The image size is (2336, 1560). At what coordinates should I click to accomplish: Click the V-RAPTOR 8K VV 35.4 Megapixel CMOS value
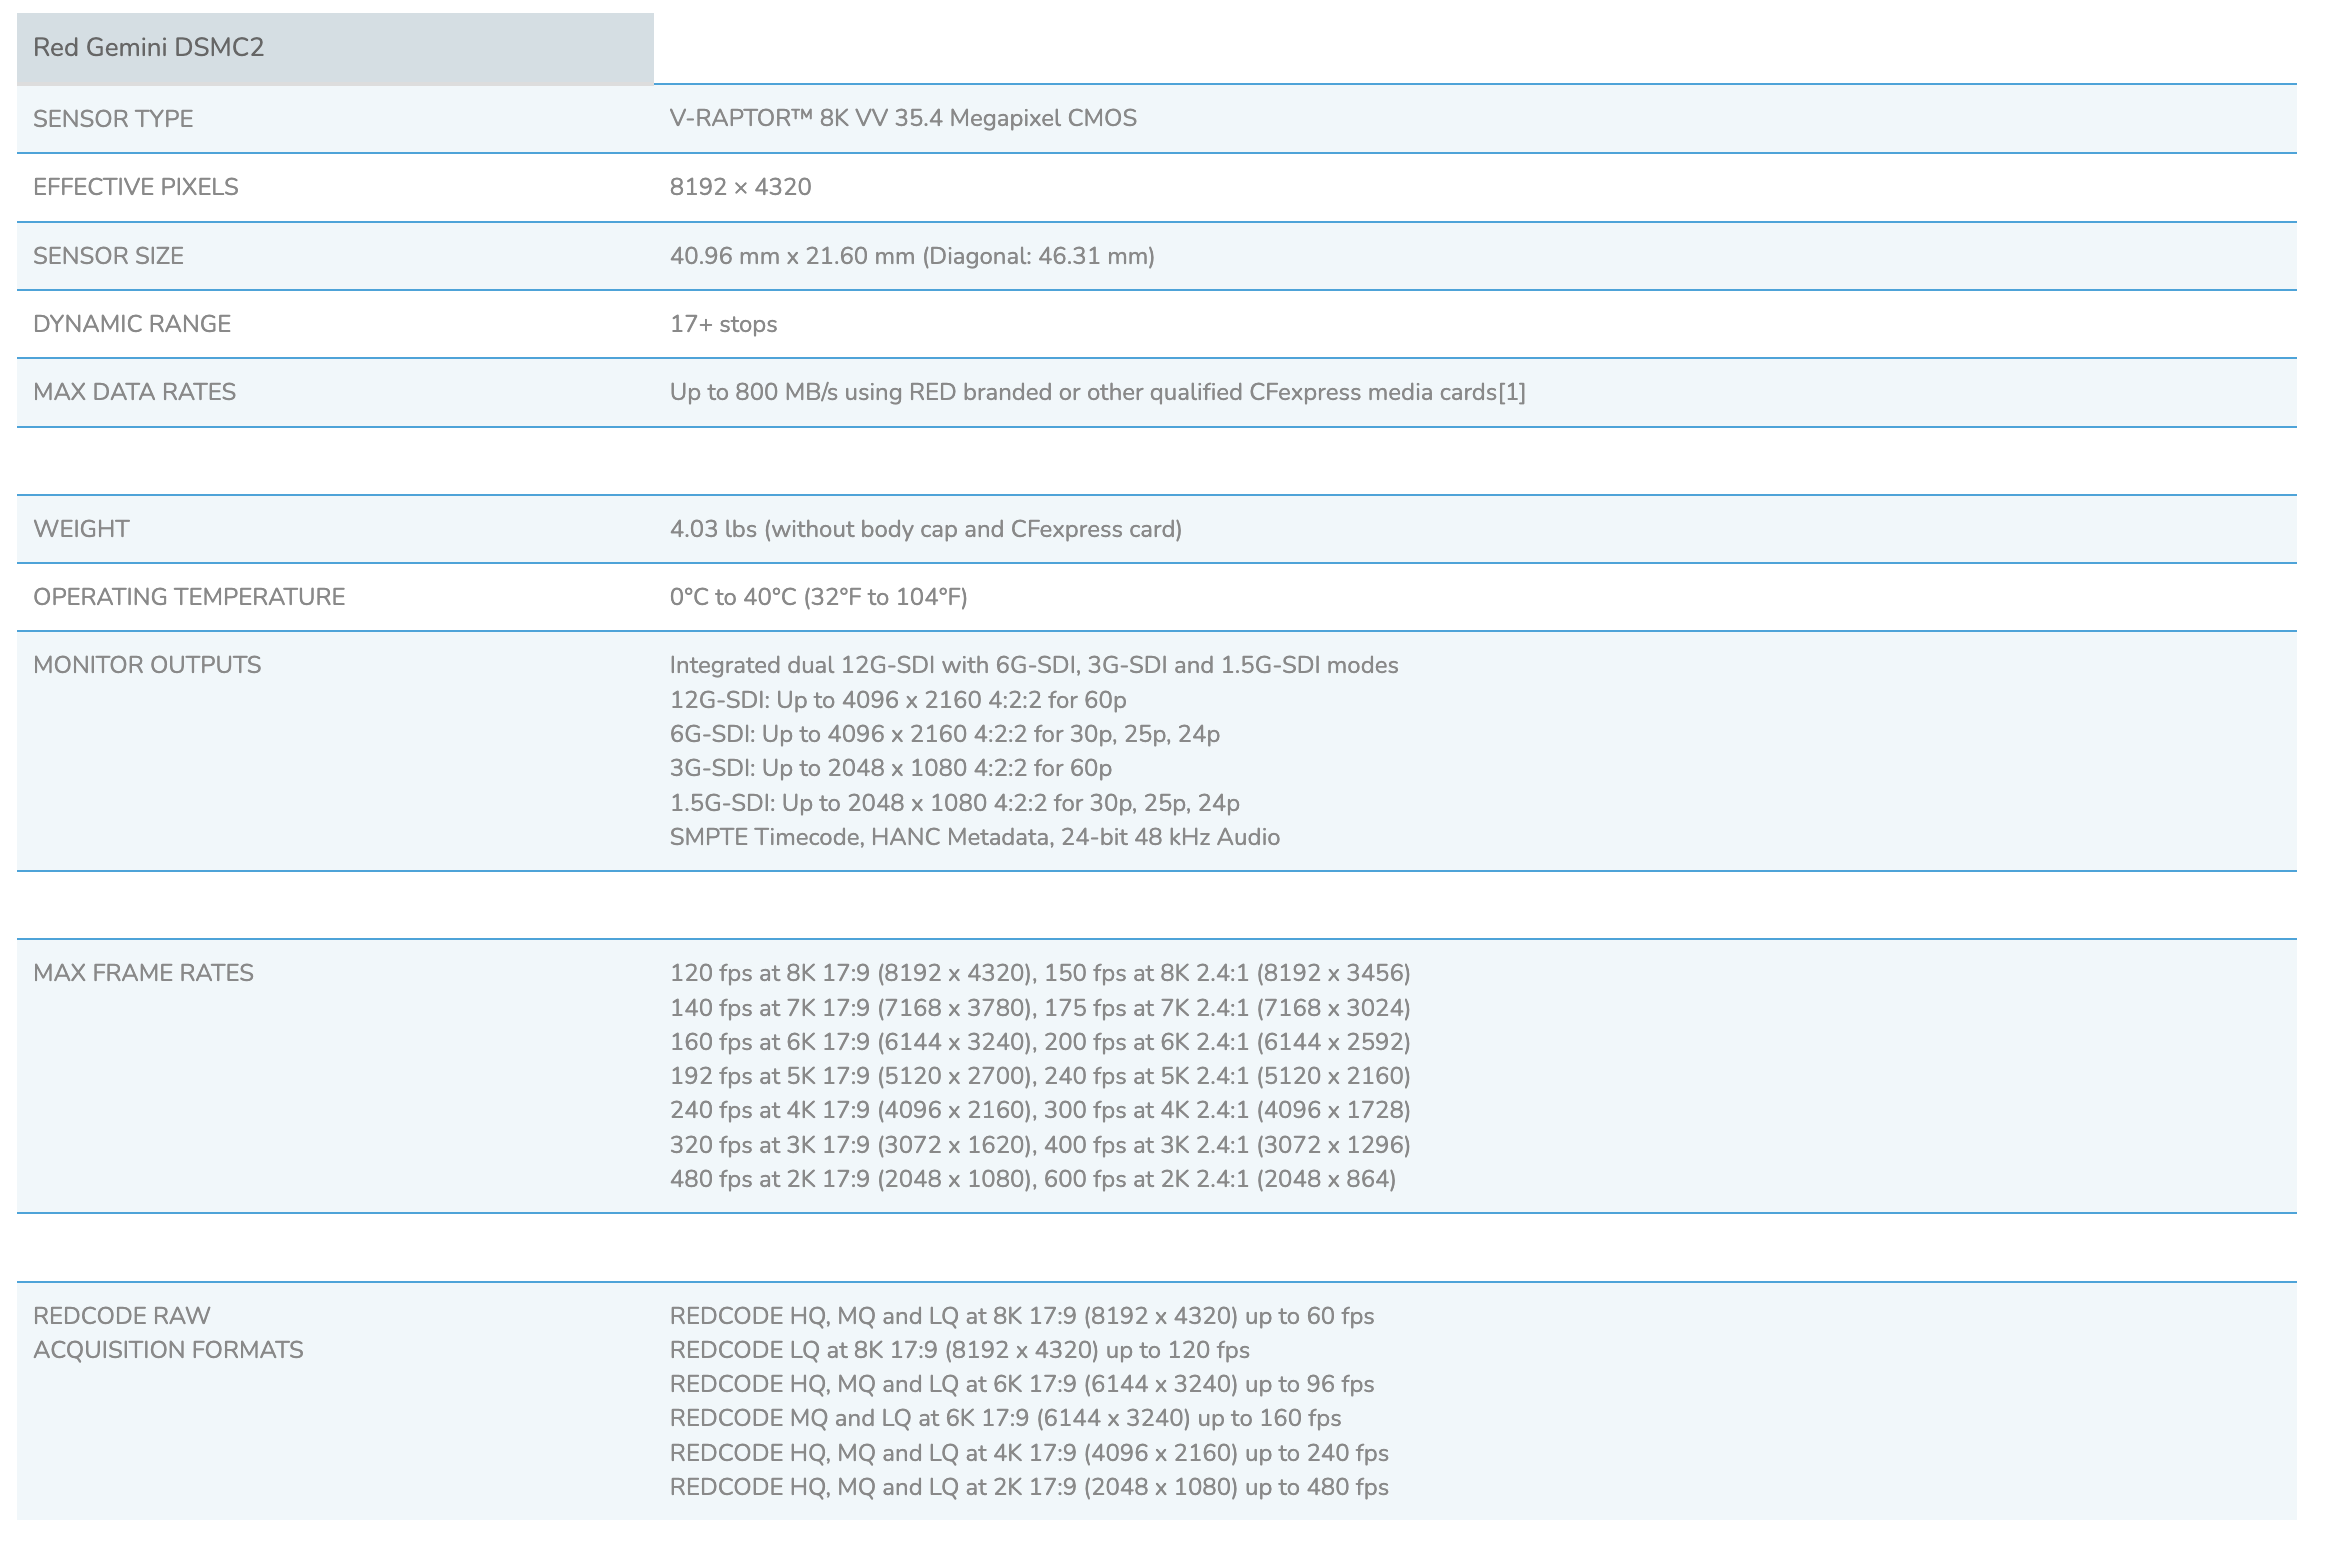point(903,118)
